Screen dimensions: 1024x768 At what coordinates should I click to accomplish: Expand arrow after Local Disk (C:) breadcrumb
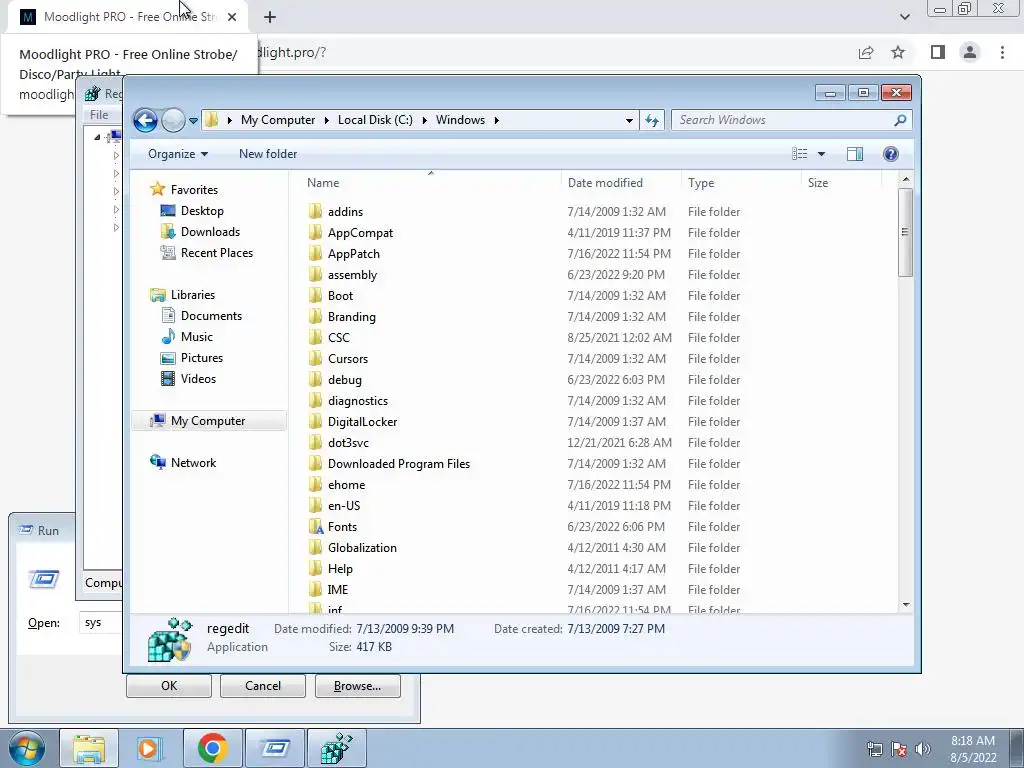pos(424,120)
